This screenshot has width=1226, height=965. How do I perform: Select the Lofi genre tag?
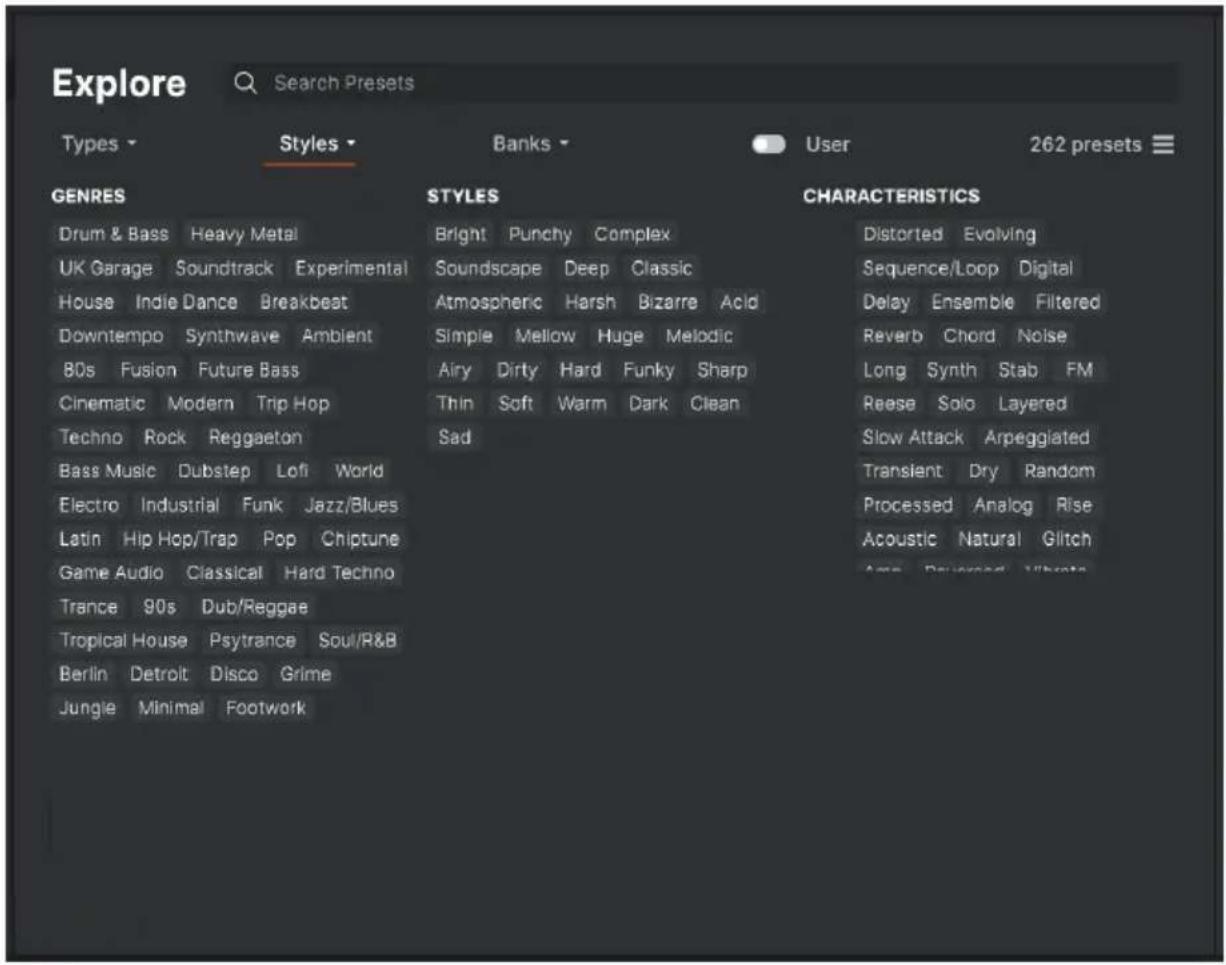pyautogui.click(x=292, y=471)
